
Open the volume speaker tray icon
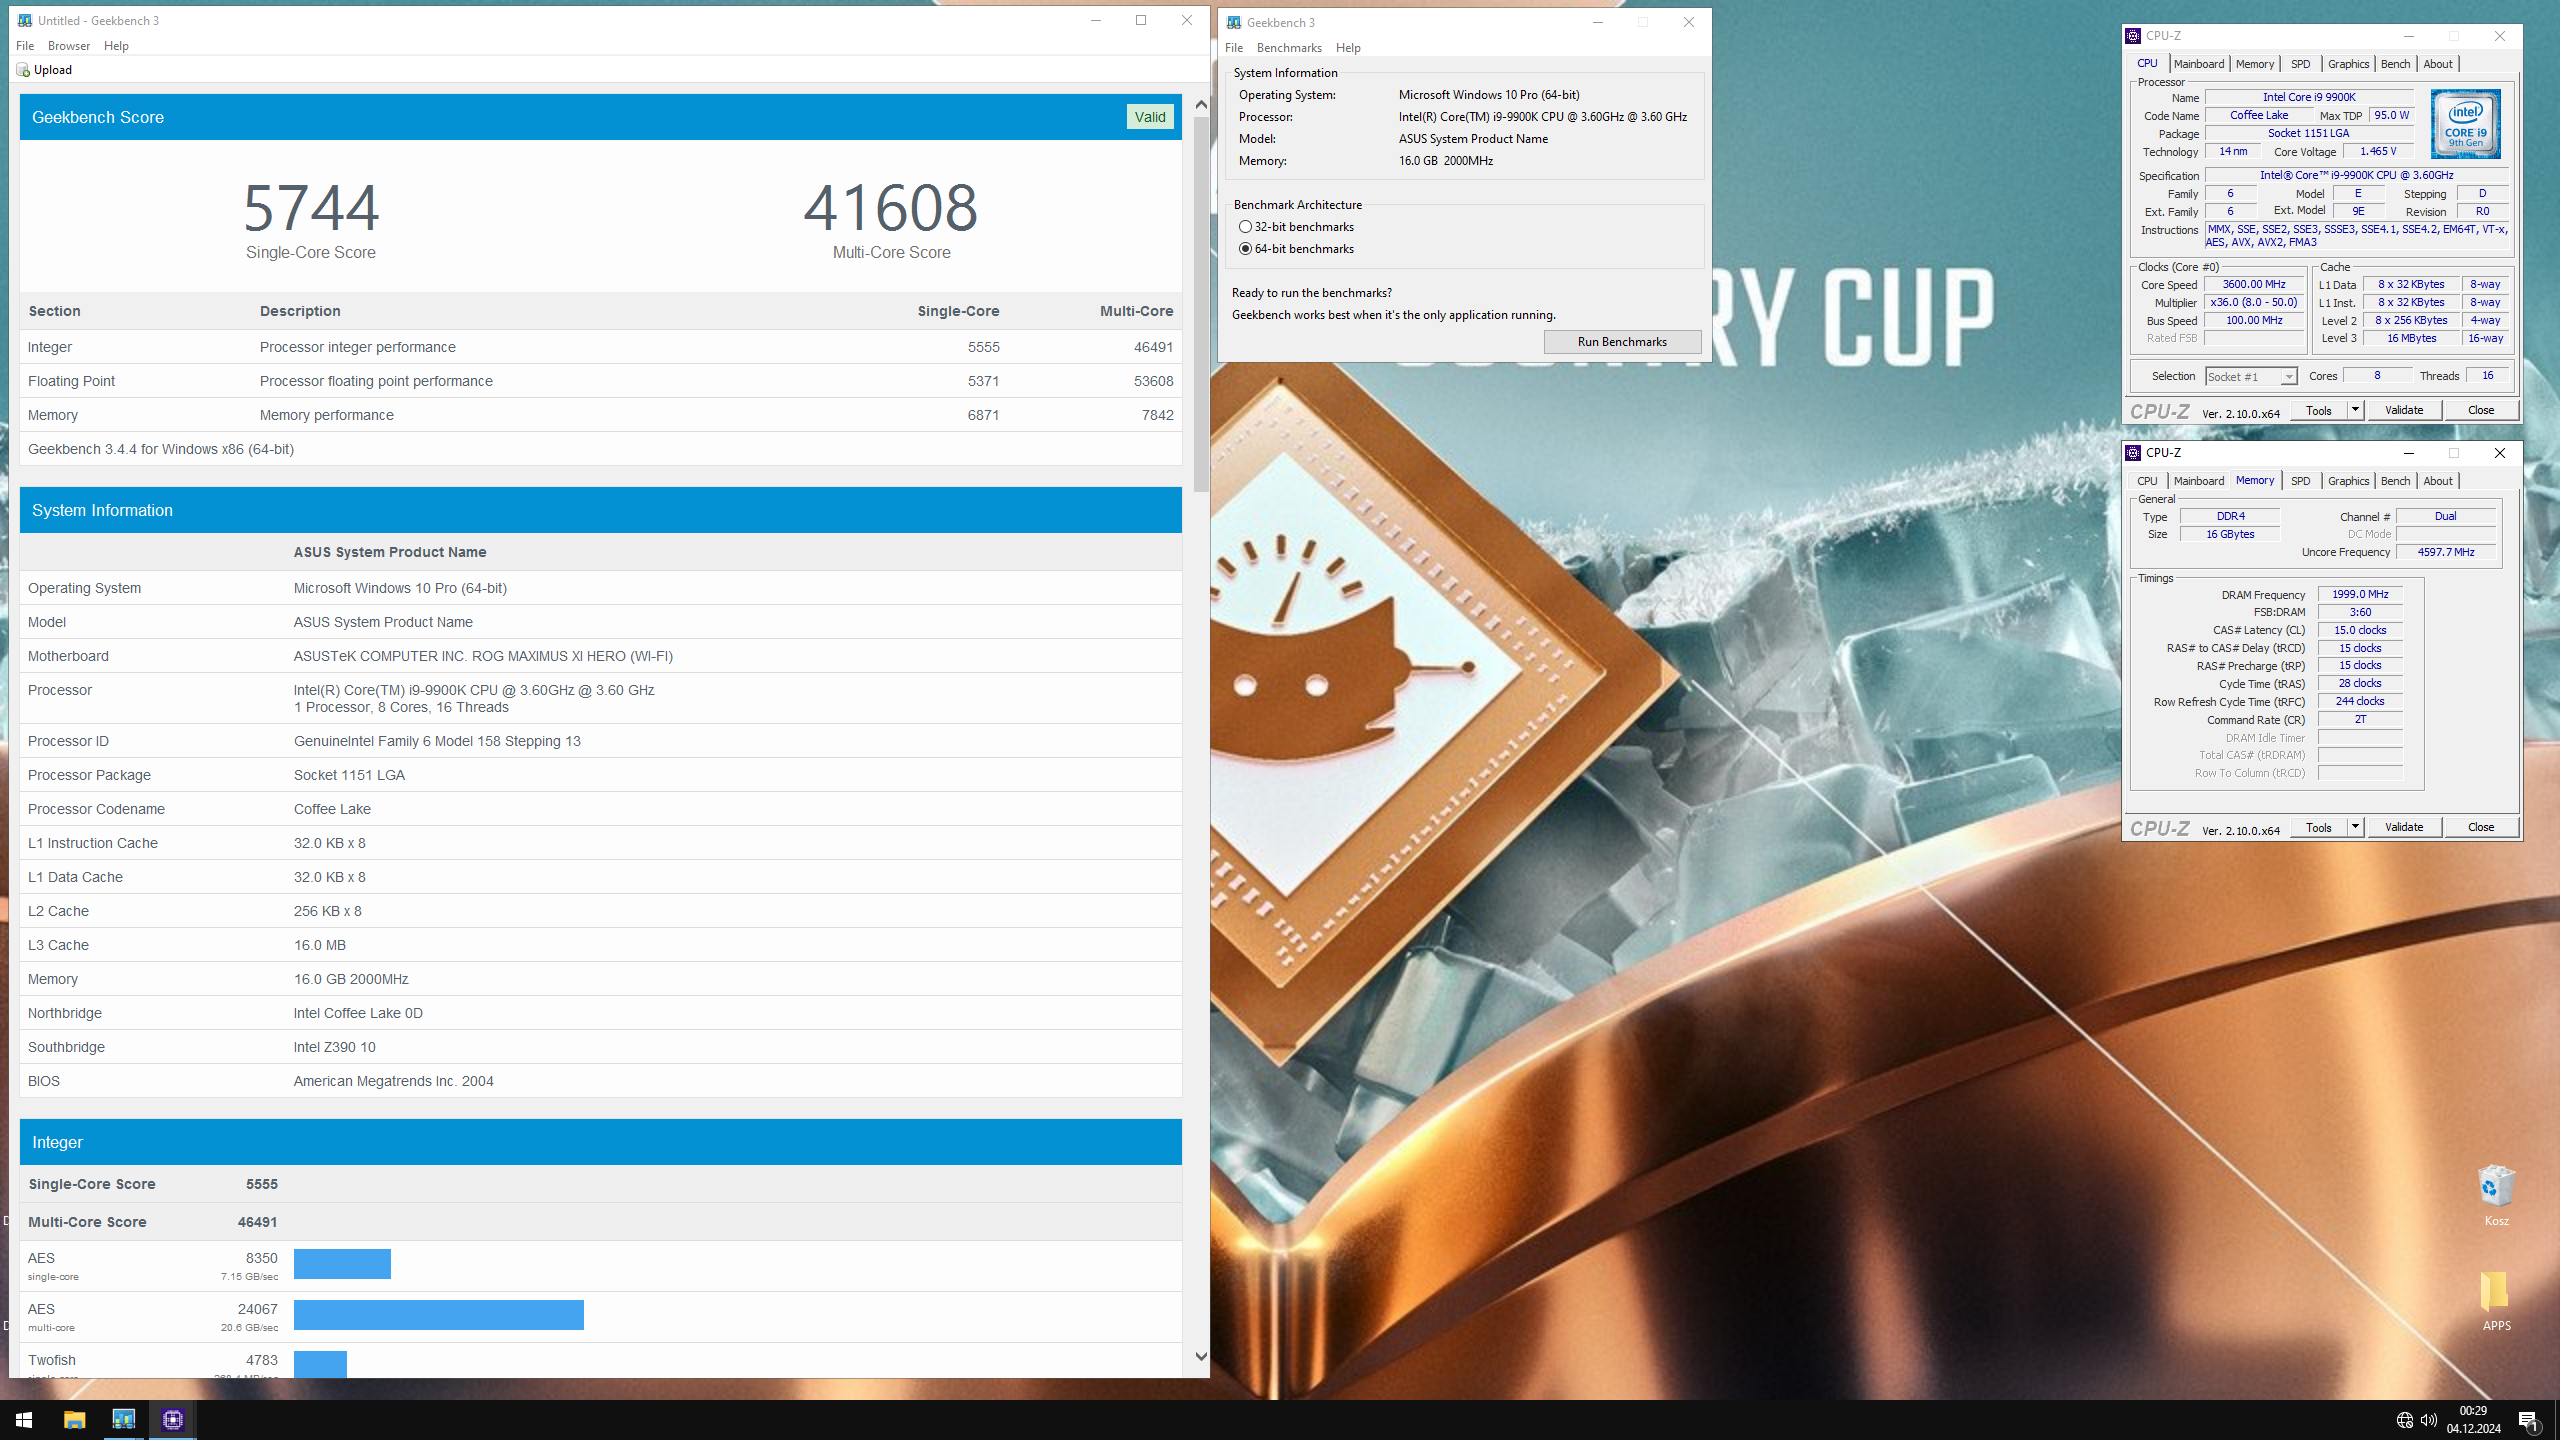tap(2428, 1420)
